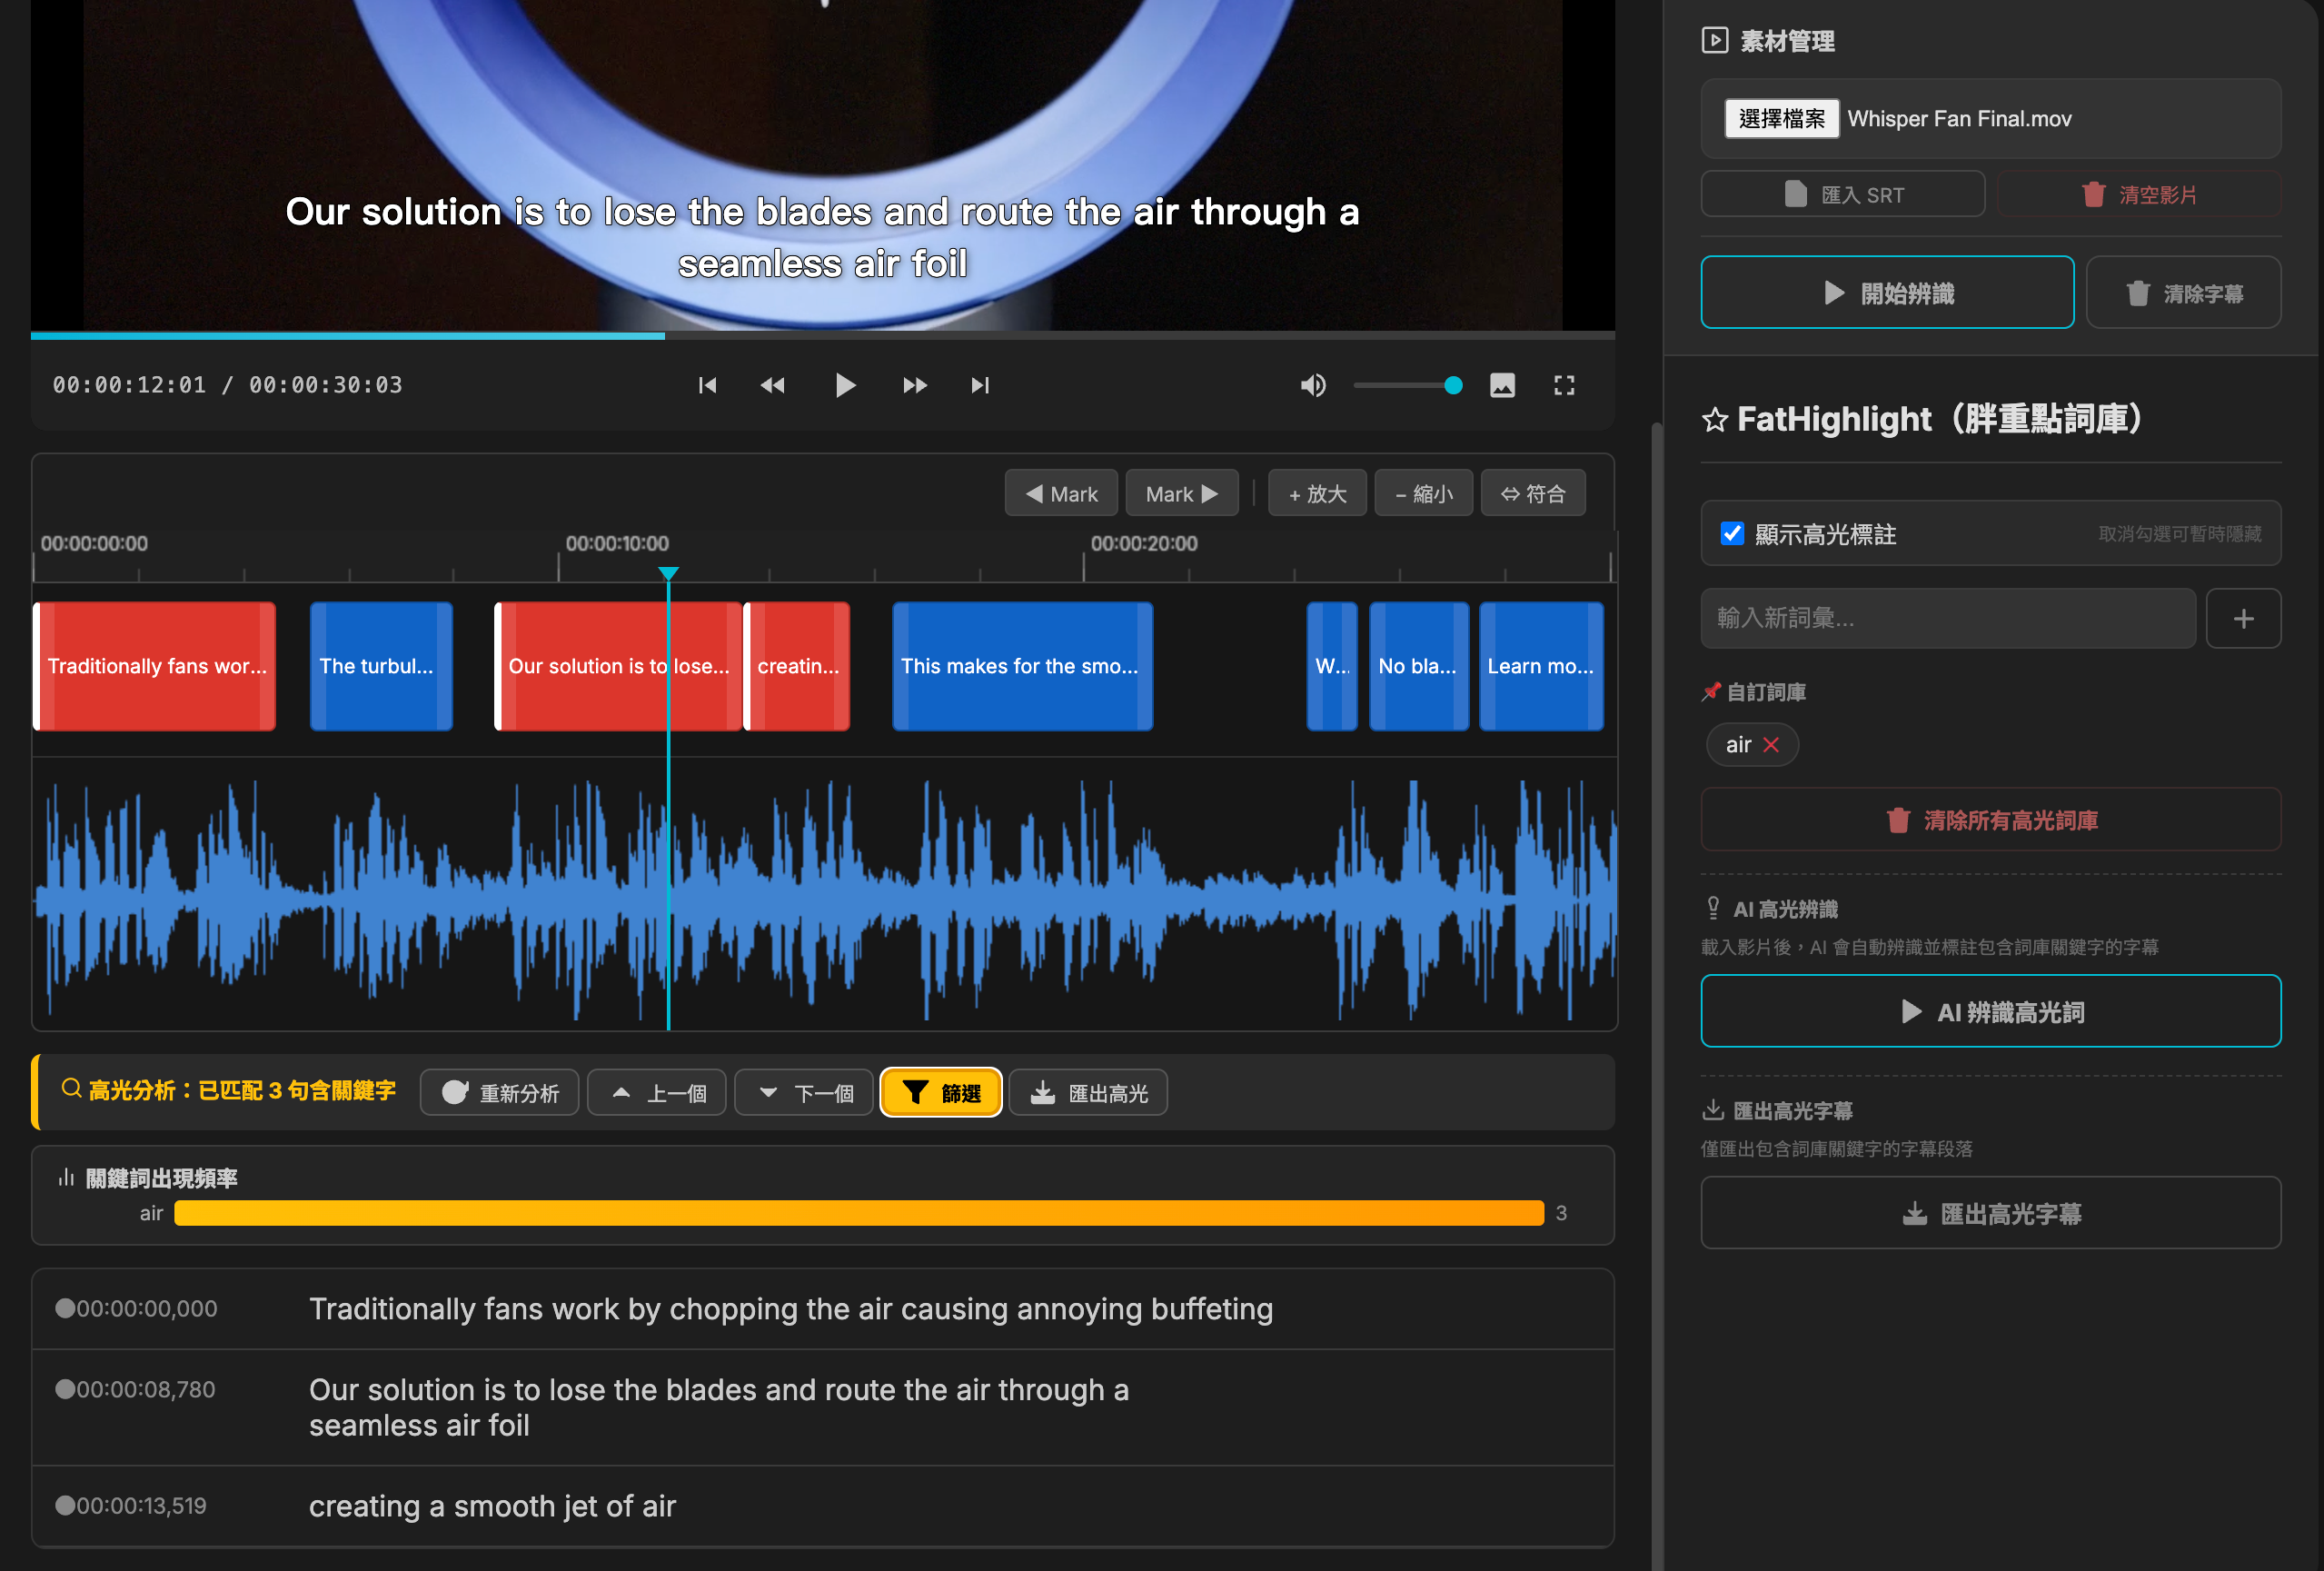Screen dimensions: 2324x1571
Task: Enter fullscreen mode
Action: 1564,385
